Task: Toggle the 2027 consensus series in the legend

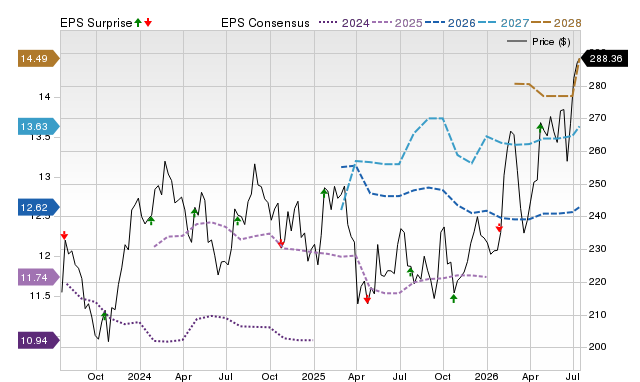Action: tap(504, 23)
